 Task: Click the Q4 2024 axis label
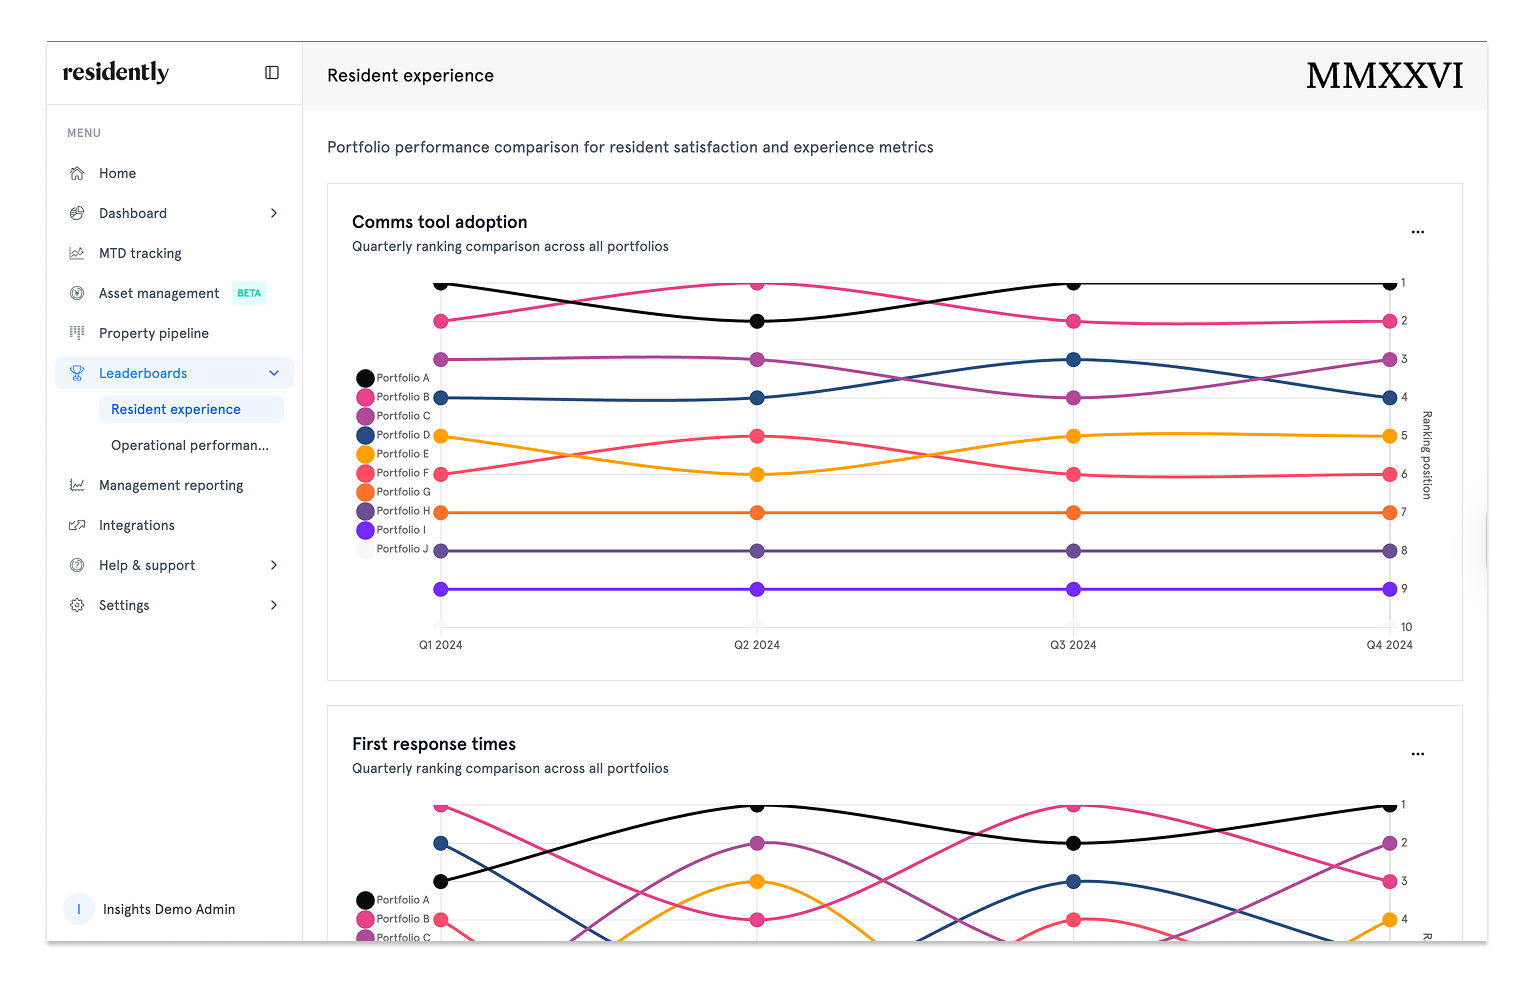click(x=1390, y=645)
